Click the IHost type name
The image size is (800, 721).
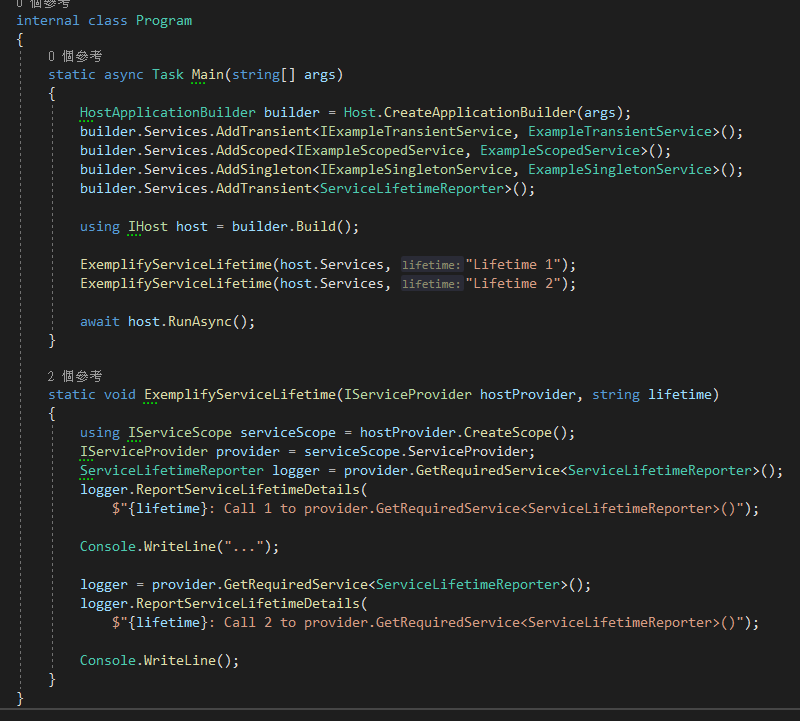[147, 227]
